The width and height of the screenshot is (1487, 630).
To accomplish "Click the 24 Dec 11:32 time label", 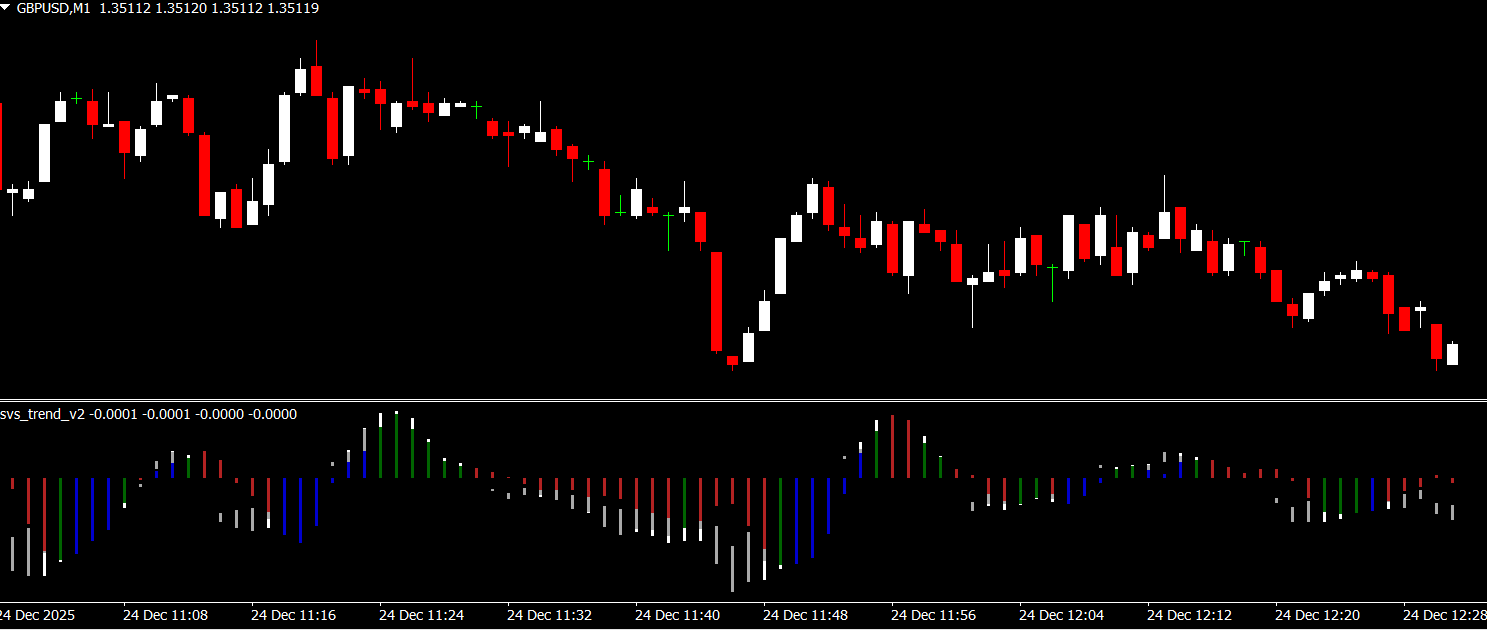I will tap(549, 615).
